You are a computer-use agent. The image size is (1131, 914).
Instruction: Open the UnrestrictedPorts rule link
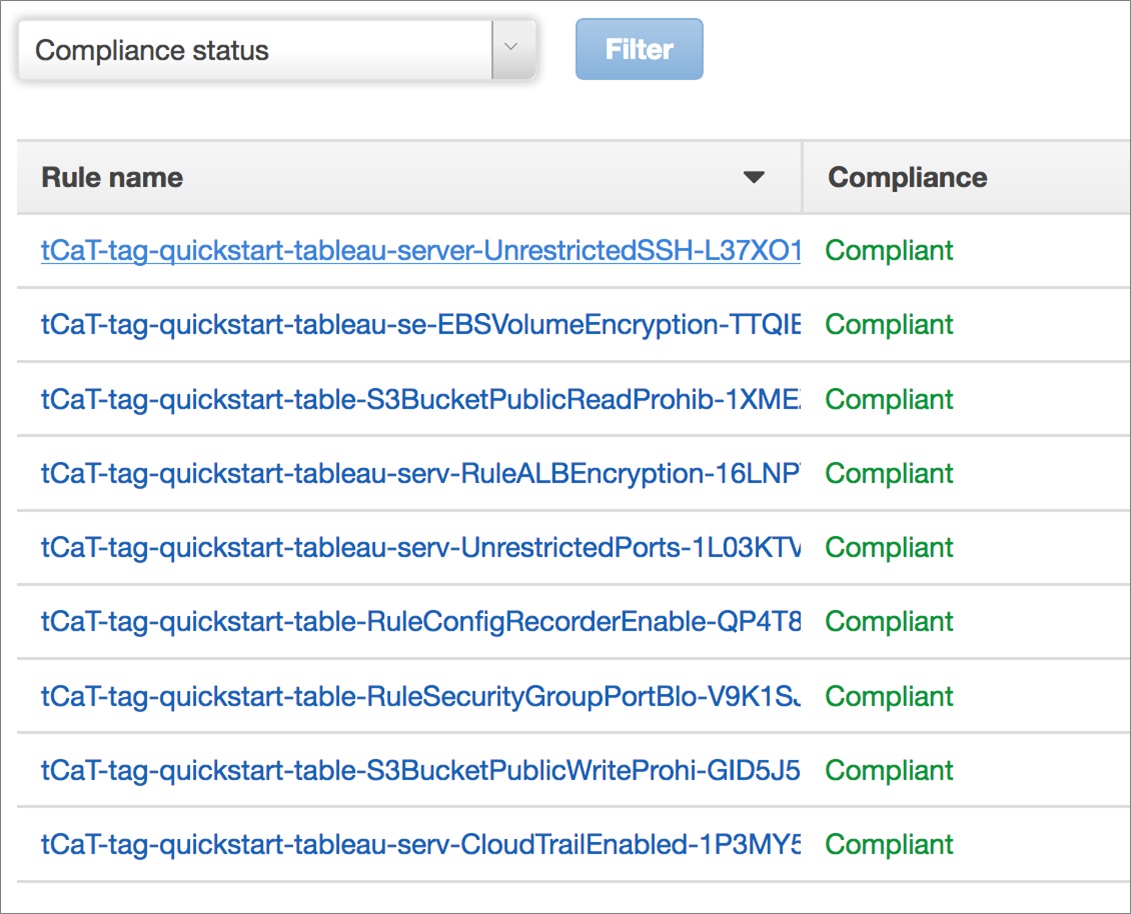click(x=421, y=548)
